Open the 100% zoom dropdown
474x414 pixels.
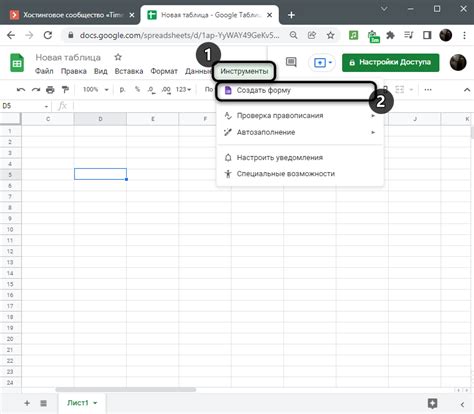pos(96,90)
